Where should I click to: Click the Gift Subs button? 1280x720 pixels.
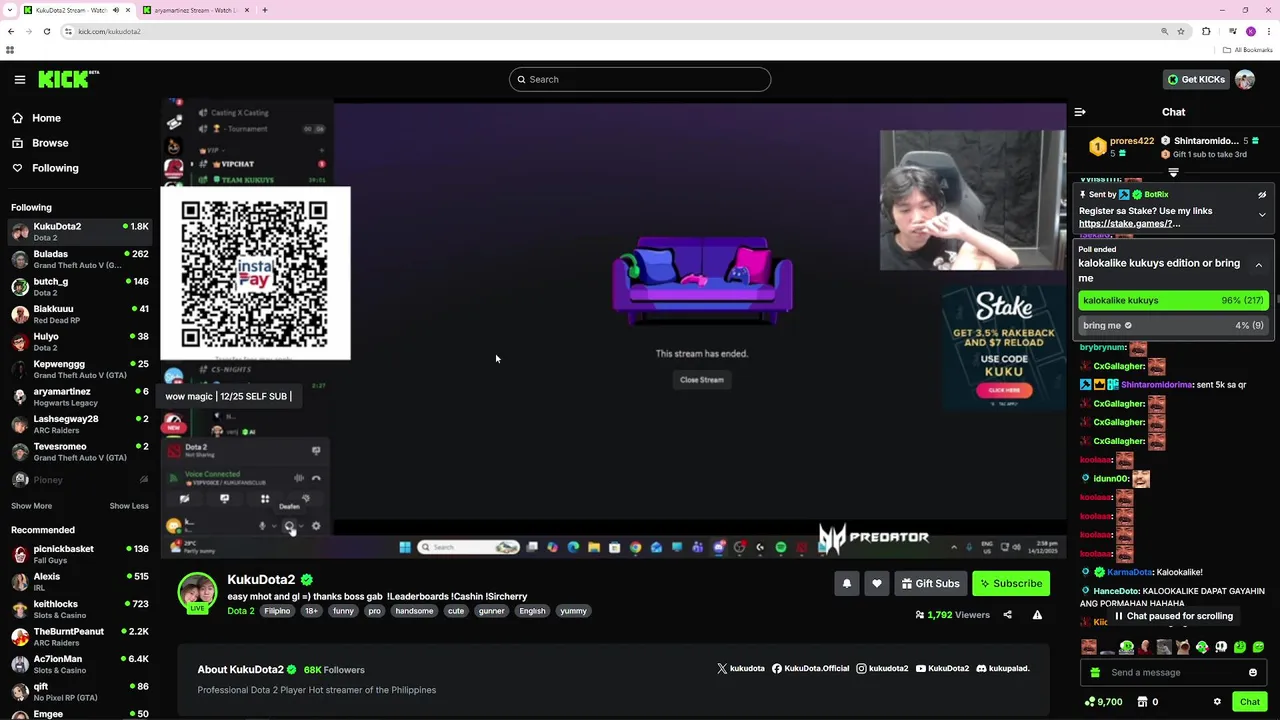coord(930,584)
